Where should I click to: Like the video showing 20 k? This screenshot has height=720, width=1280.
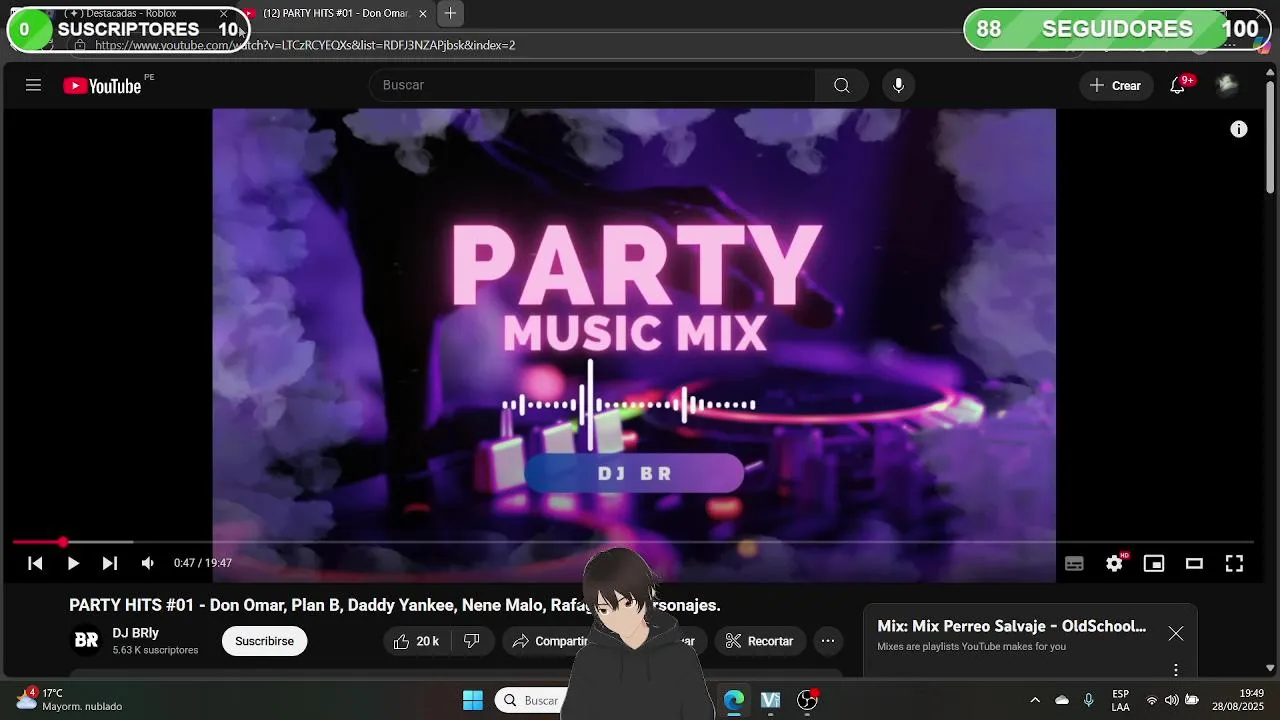pyautogui.click(x=417, y=641)
